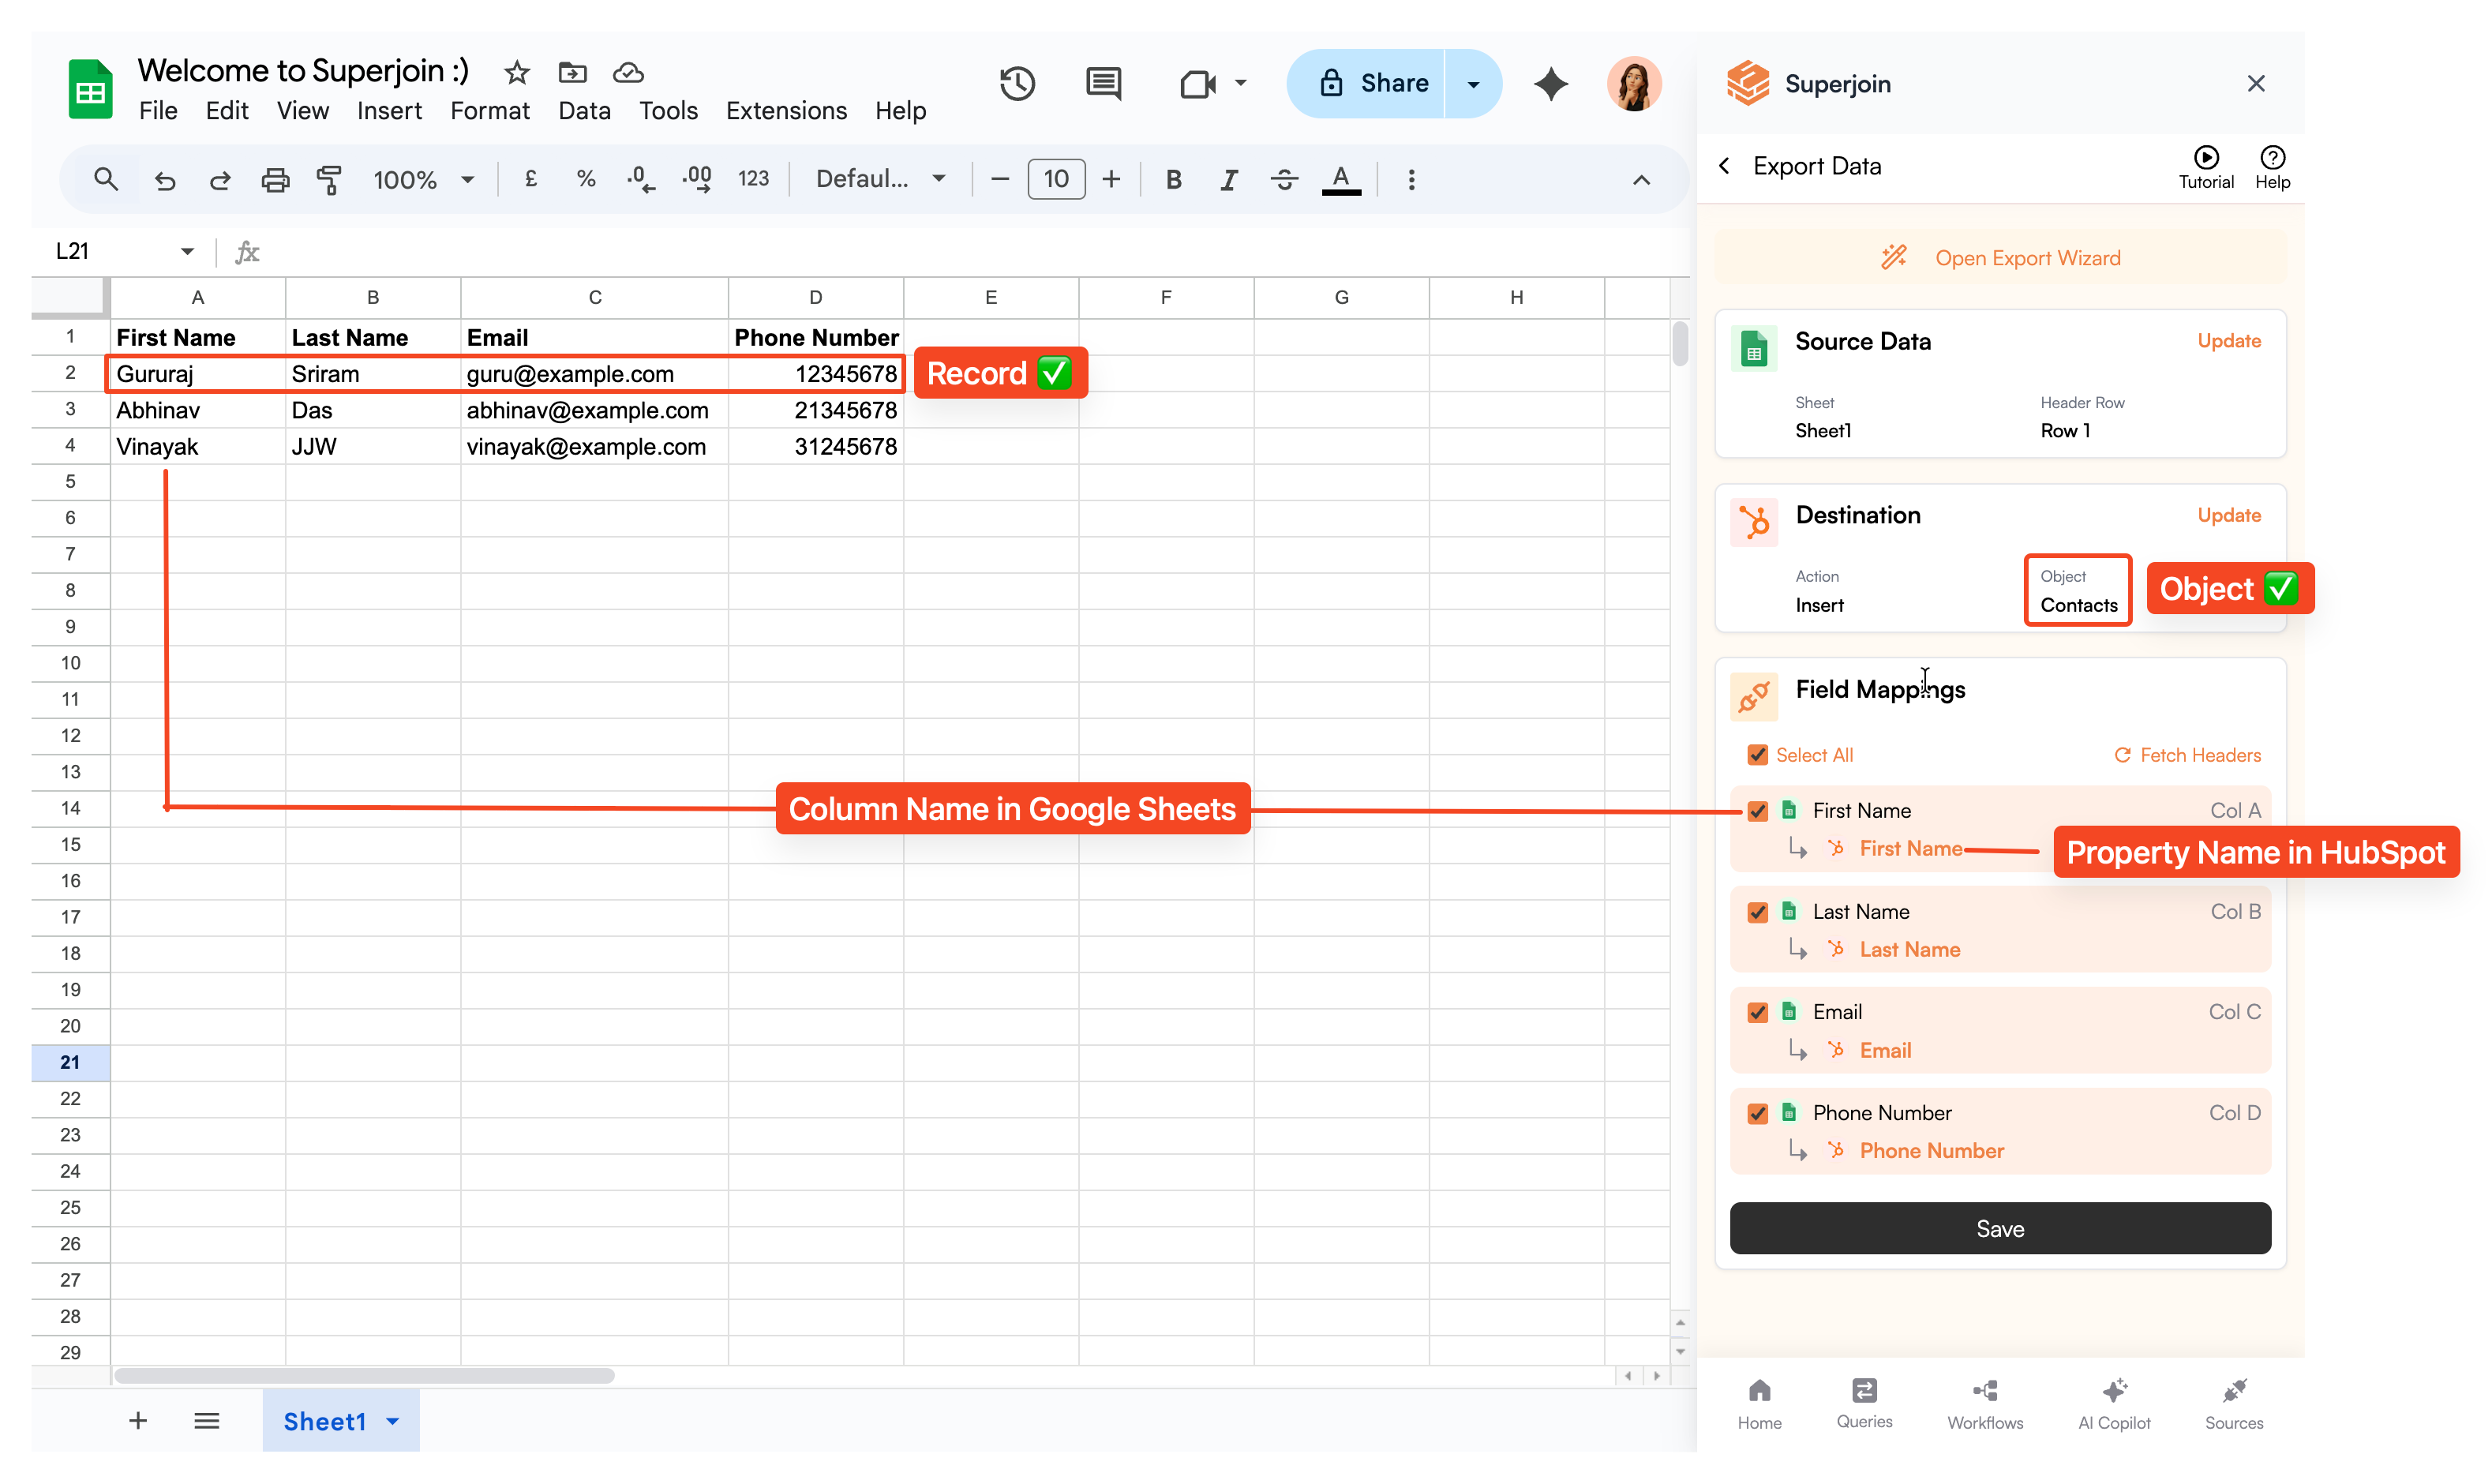
Task: Toggle the Phone Number mapping checkbox
Action: (1757, 1113)
